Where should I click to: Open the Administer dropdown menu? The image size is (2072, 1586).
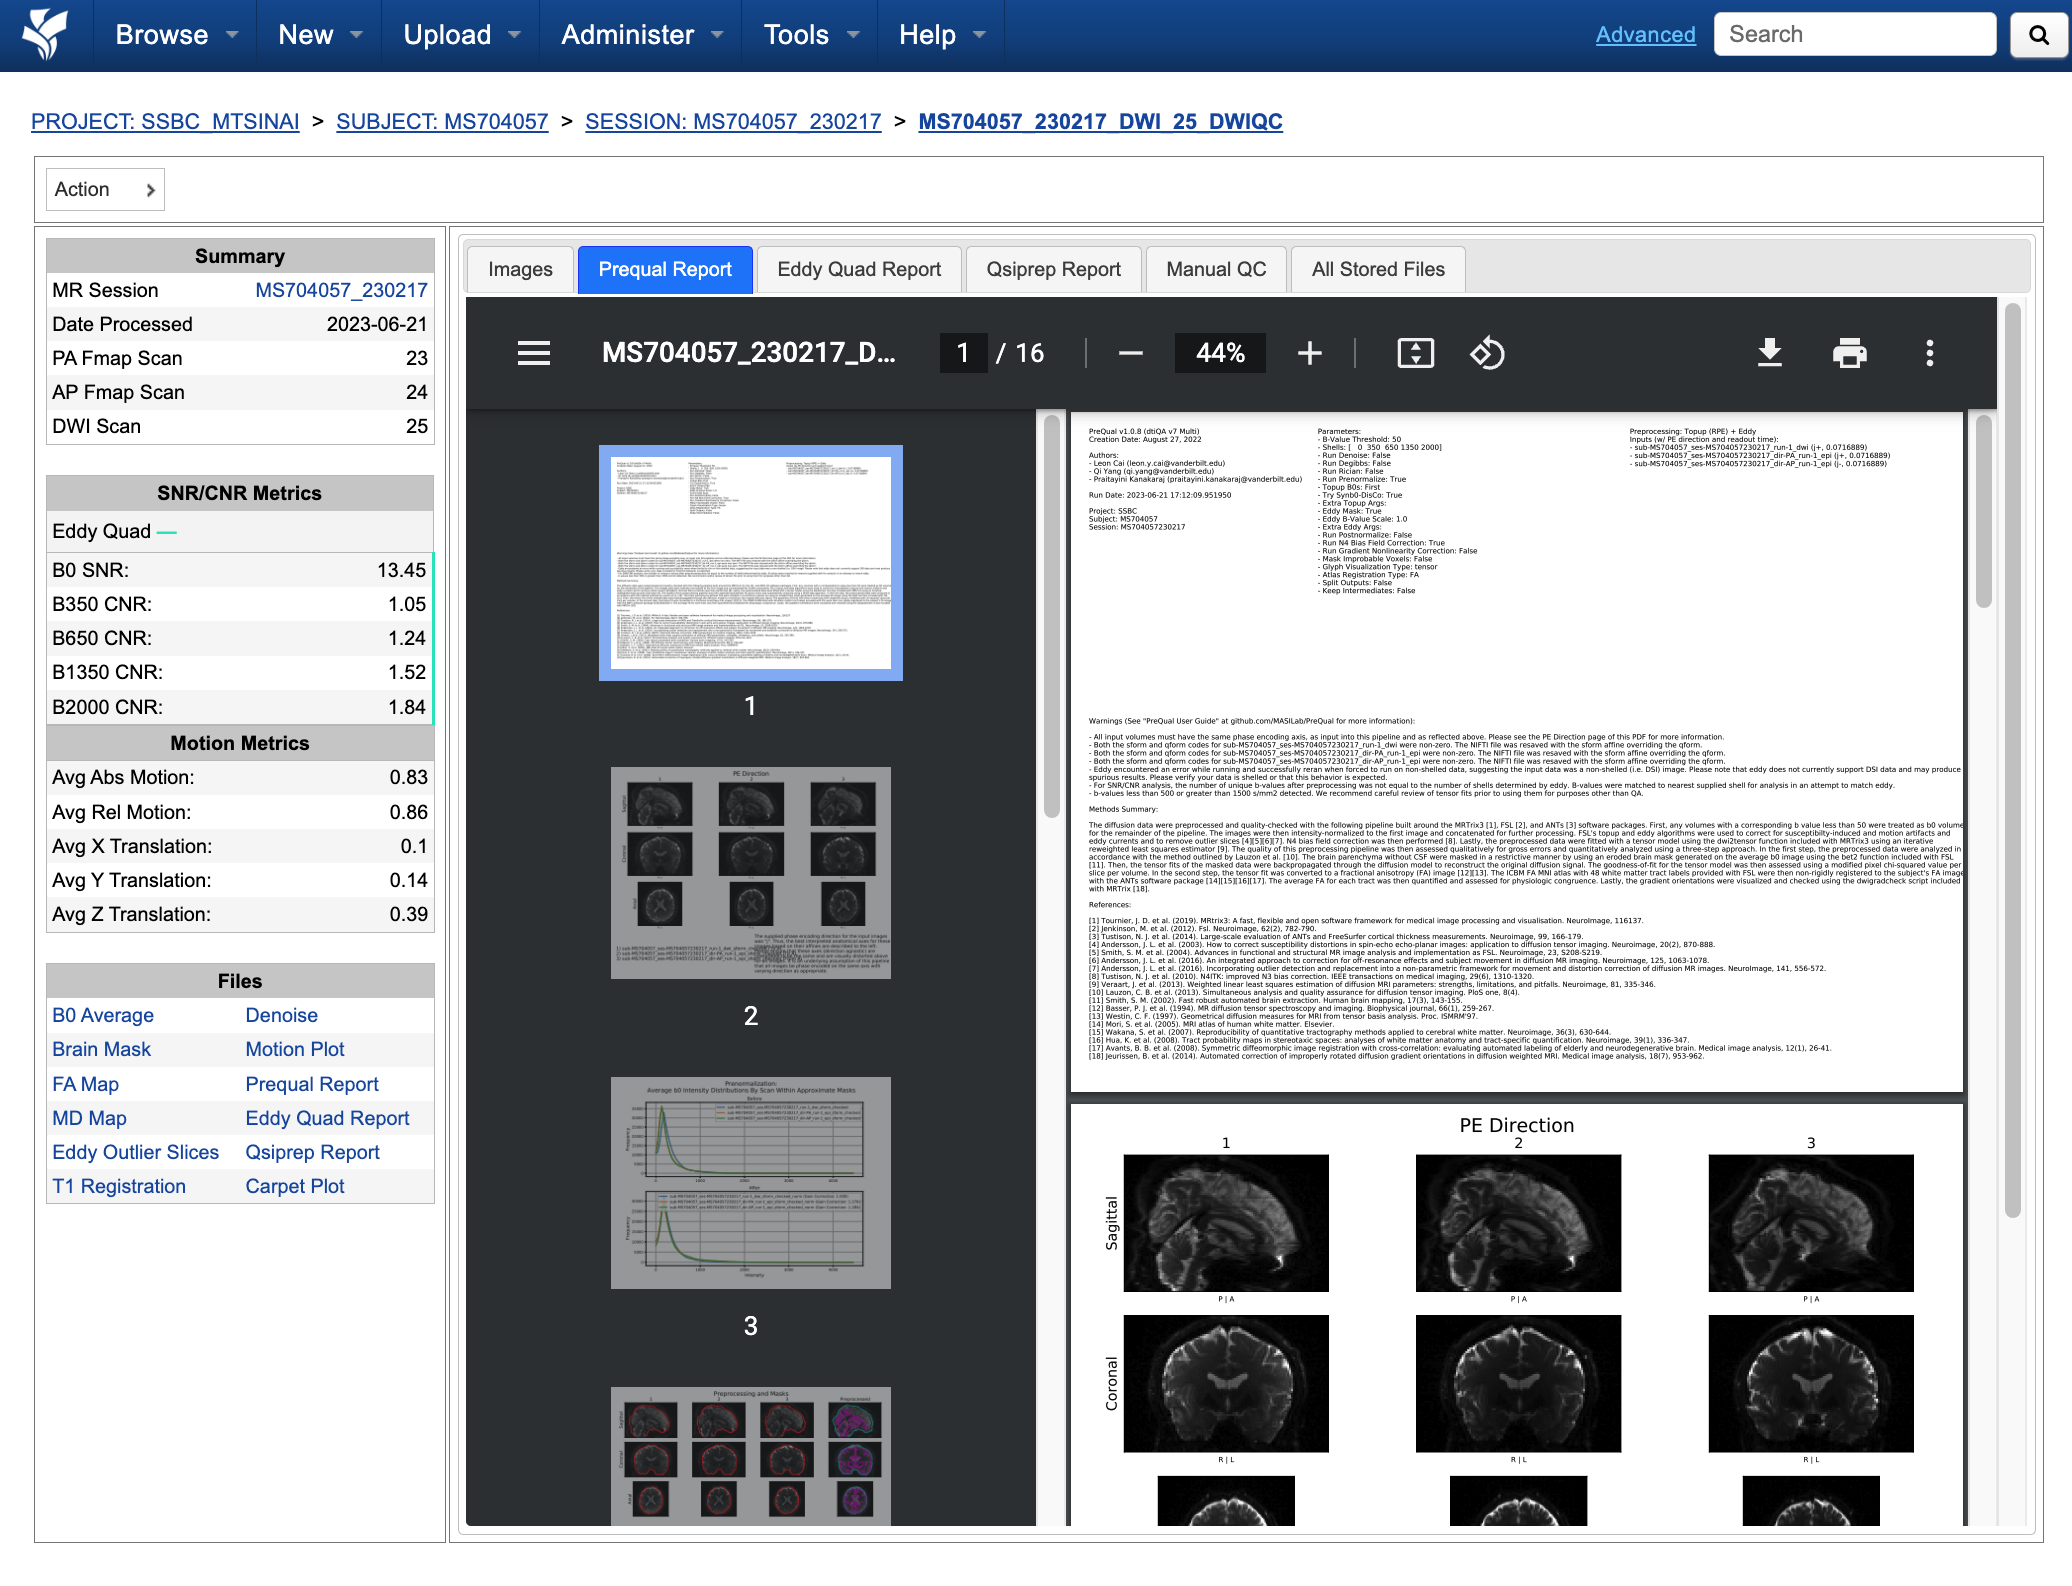click(641, 35)
